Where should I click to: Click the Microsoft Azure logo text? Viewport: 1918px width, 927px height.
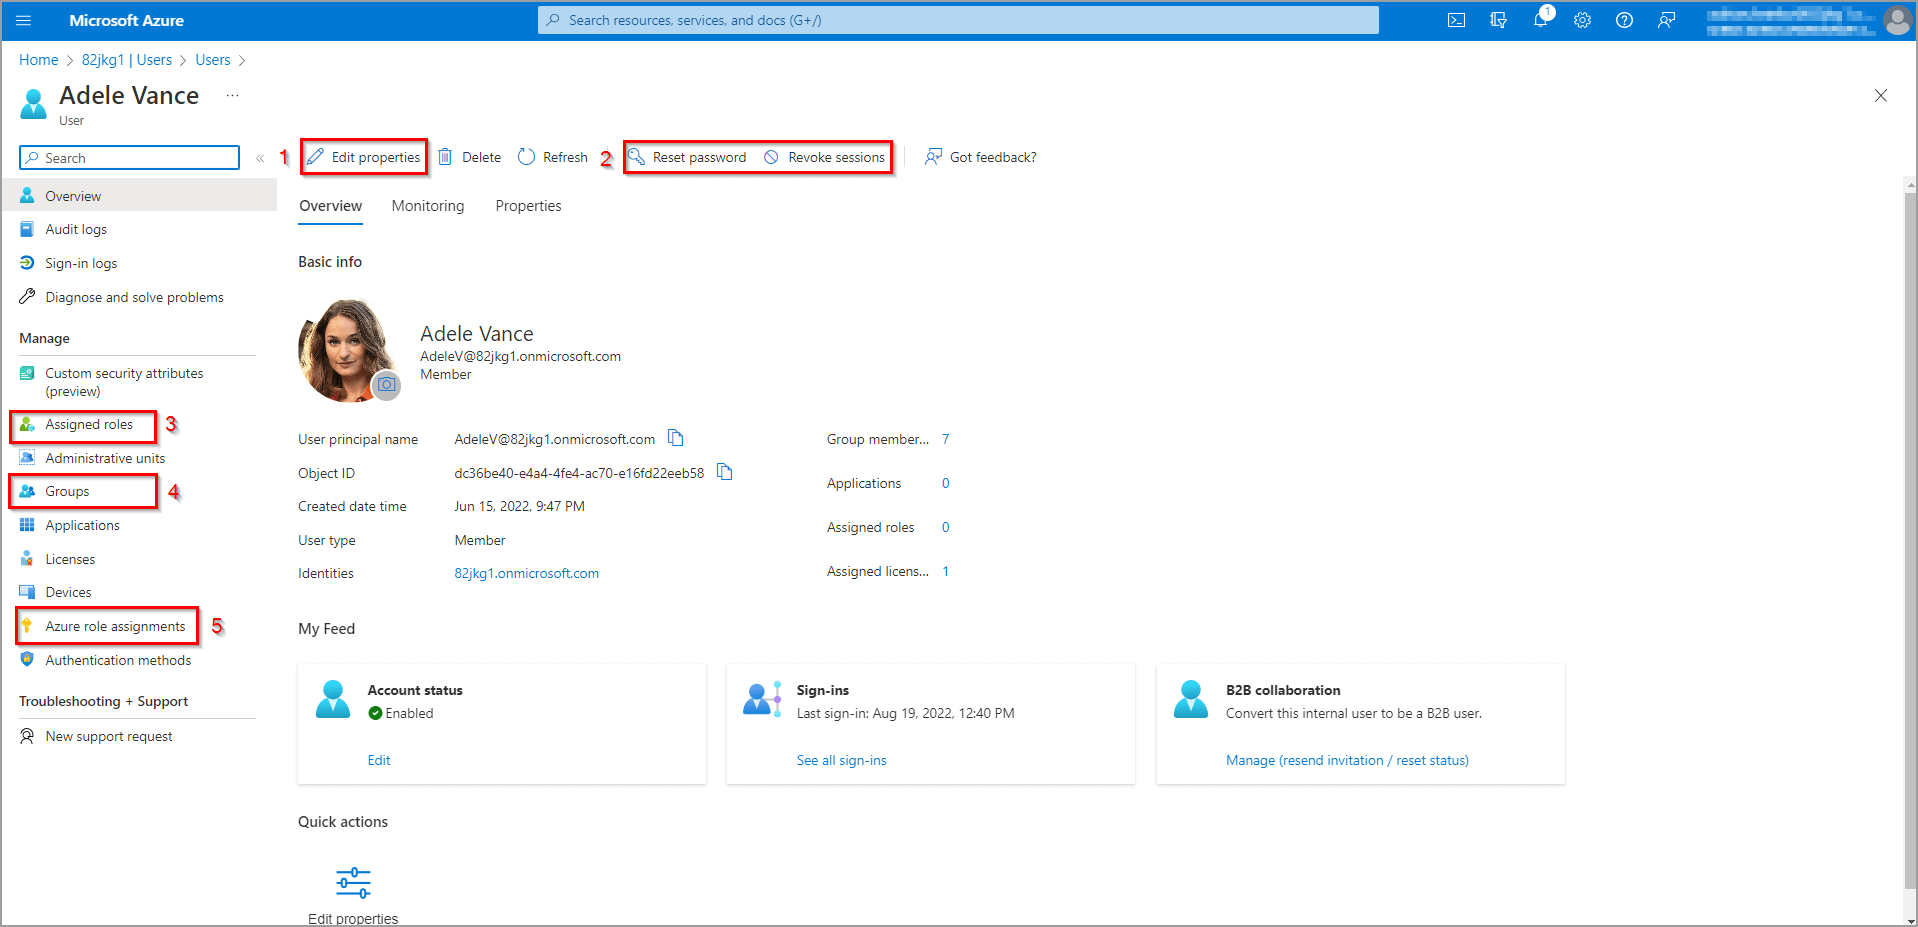[126, 20]
